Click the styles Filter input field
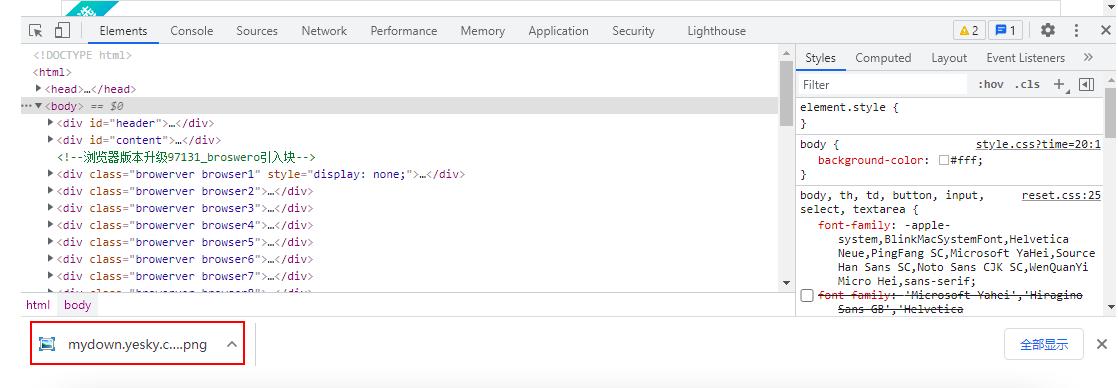 point(884,85)
